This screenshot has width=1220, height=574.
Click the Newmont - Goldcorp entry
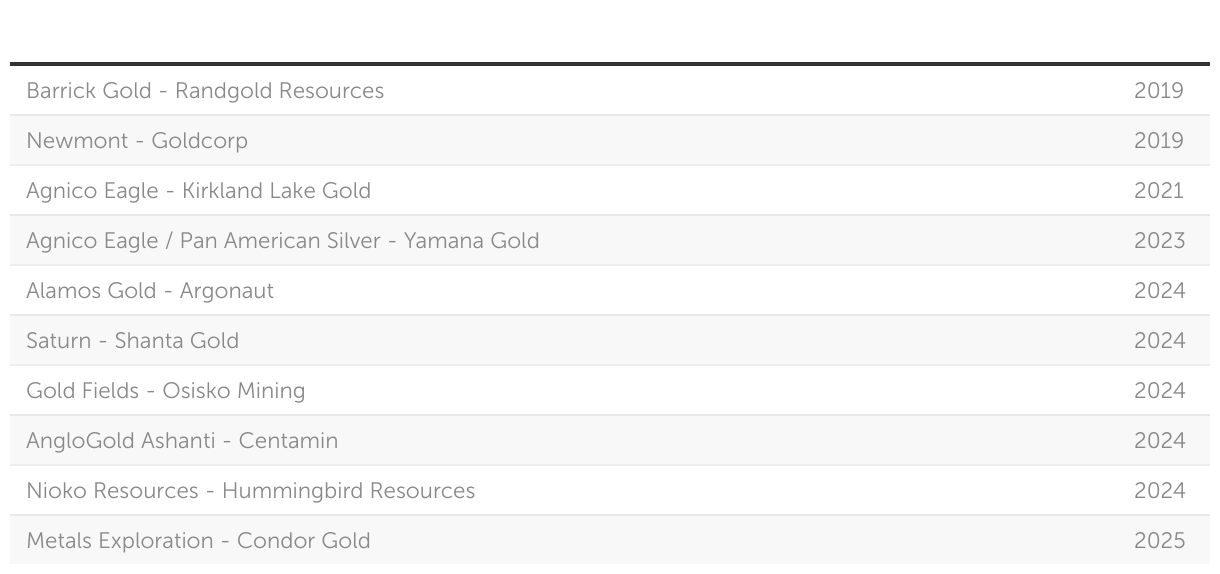610,141
